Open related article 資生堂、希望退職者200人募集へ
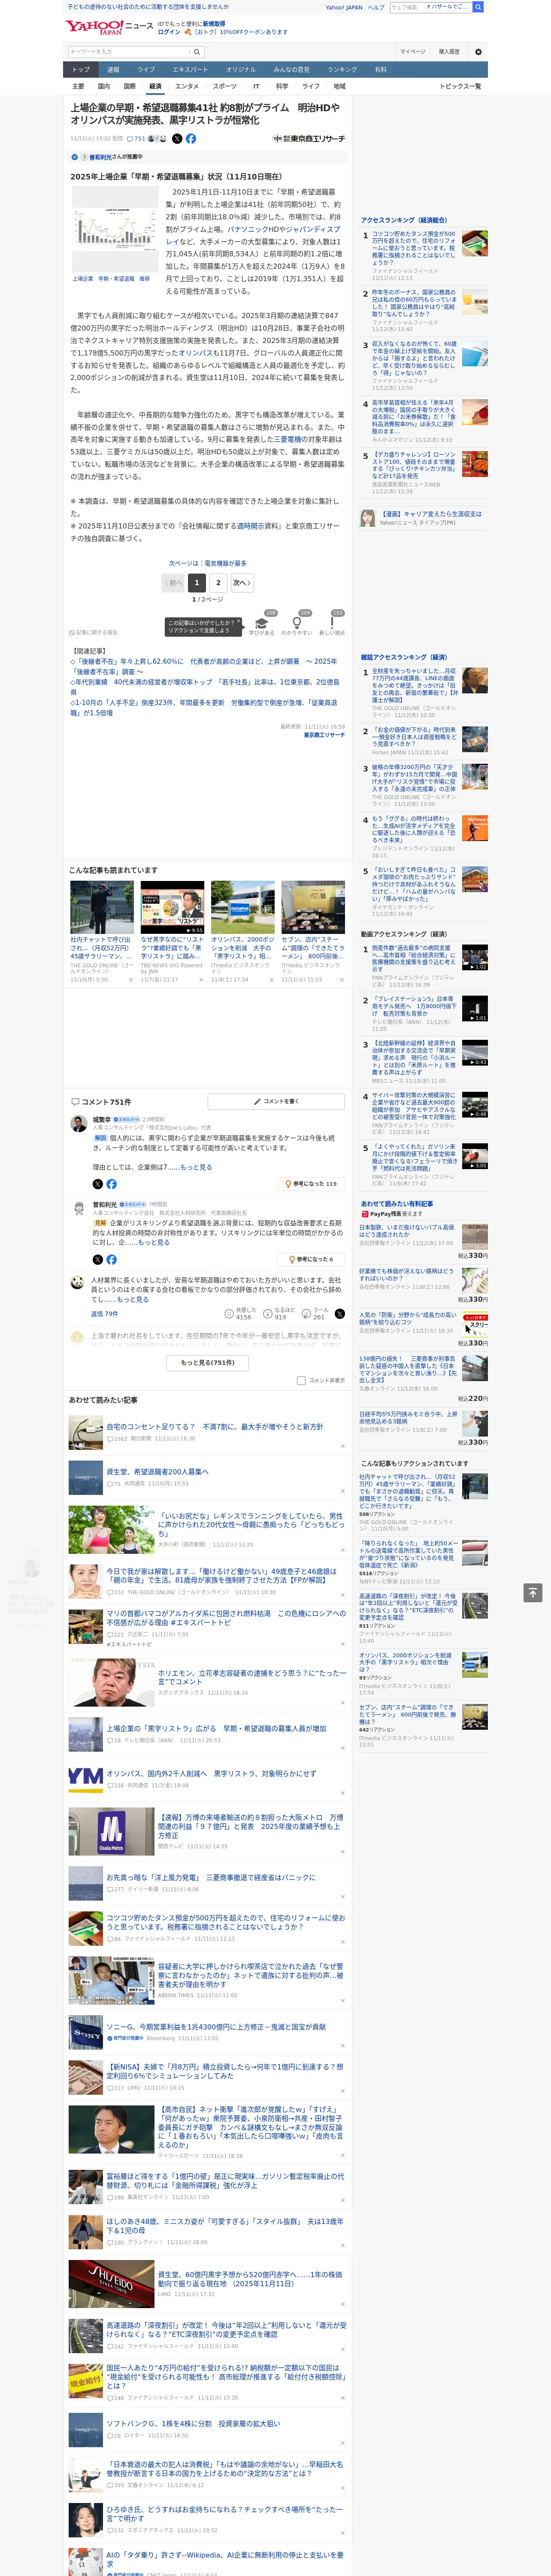The width and height of the screenshot is (551, 2576). (x=158, y=1472)
